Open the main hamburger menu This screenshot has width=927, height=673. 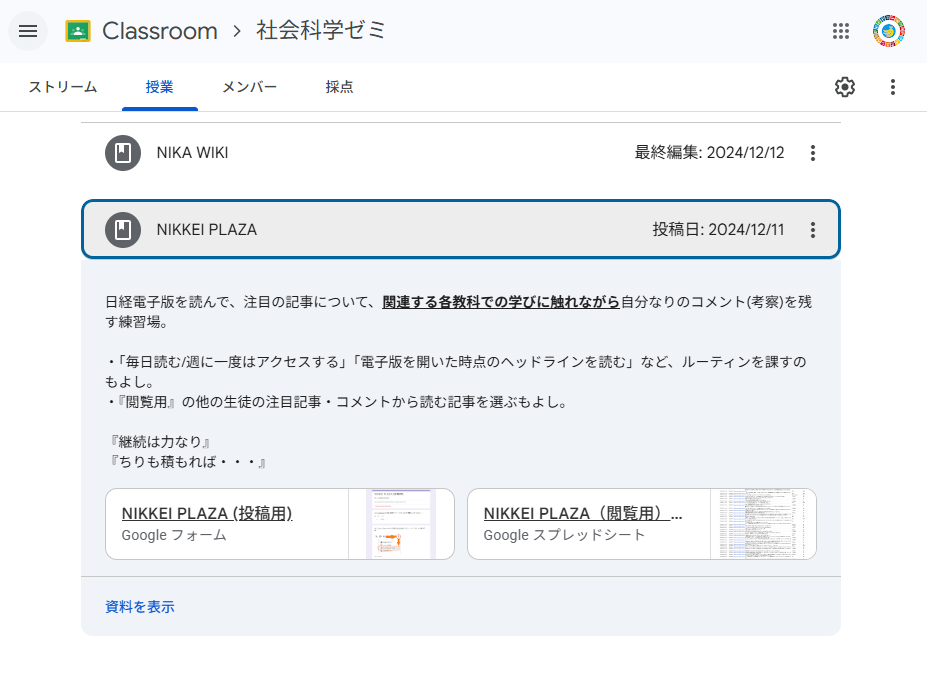coord(28,31)
